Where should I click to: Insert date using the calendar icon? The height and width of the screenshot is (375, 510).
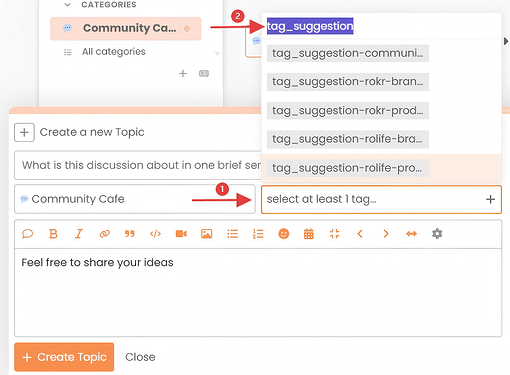click(x=309, y=234)
